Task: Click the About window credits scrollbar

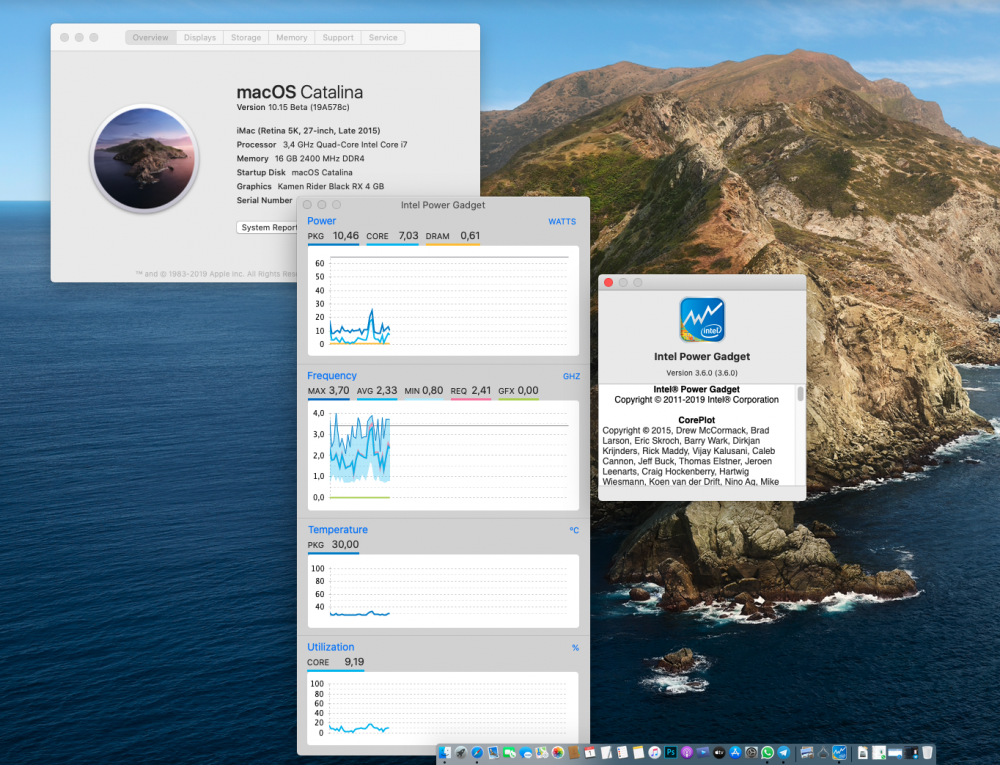Action: (800, 393)
